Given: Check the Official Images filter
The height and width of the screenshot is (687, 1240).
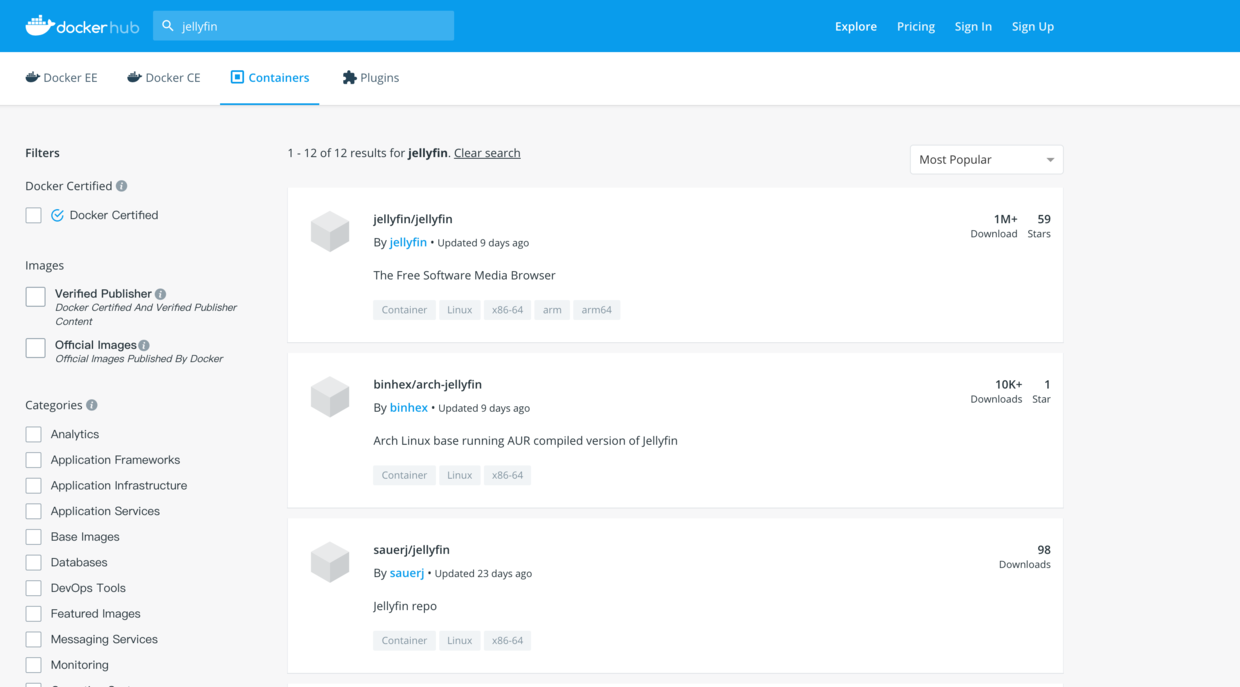Looking at the screenshot, I should point(35,347).
